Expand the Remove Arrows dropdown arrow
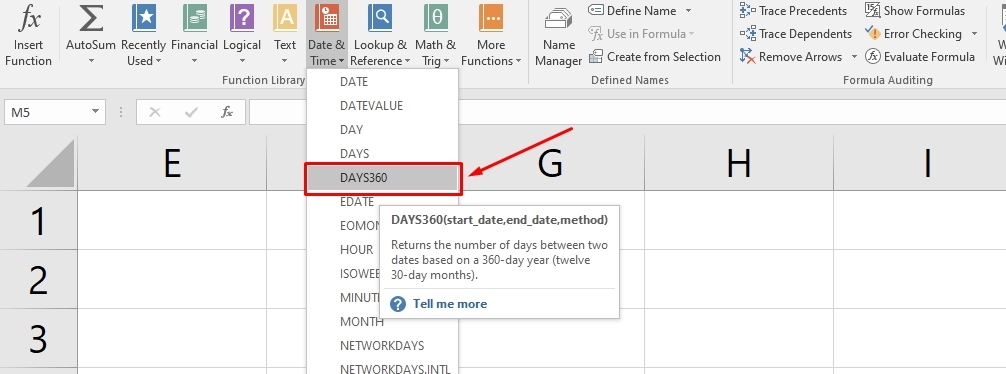 (x=854, y=57)
